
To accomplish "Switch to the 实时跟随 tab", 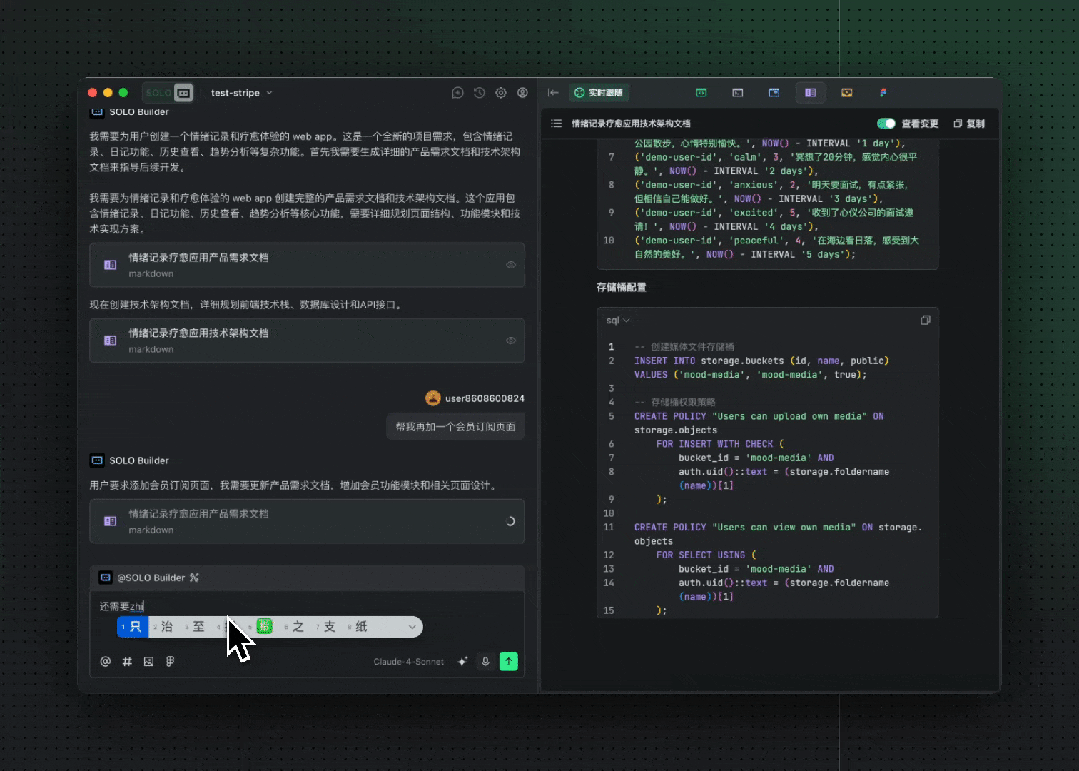I will [599, 92].
